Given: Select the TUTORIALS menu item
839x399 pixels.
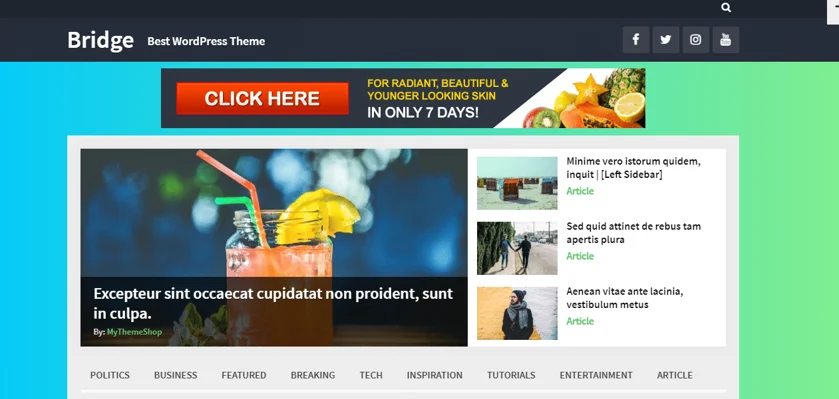Looking at the screenshot, I should pyautogui.click(x=511, y=375).
